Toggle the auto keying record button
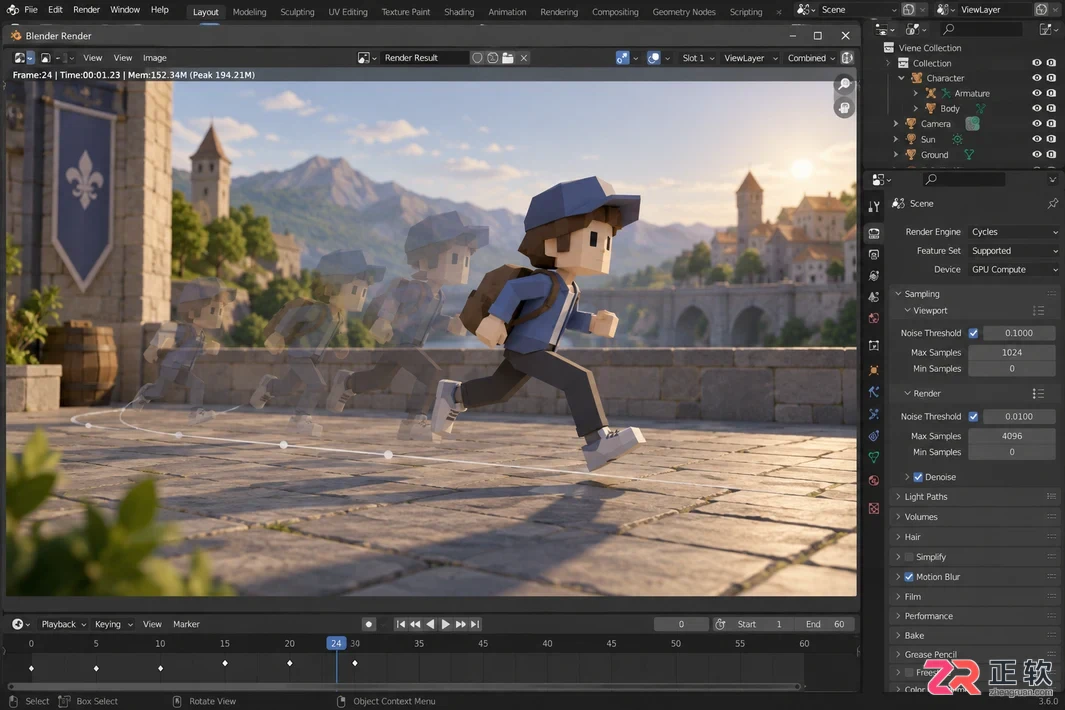The width and height of the screenshot is (1065, 710). pyautogui.click(x=369, y=624)
